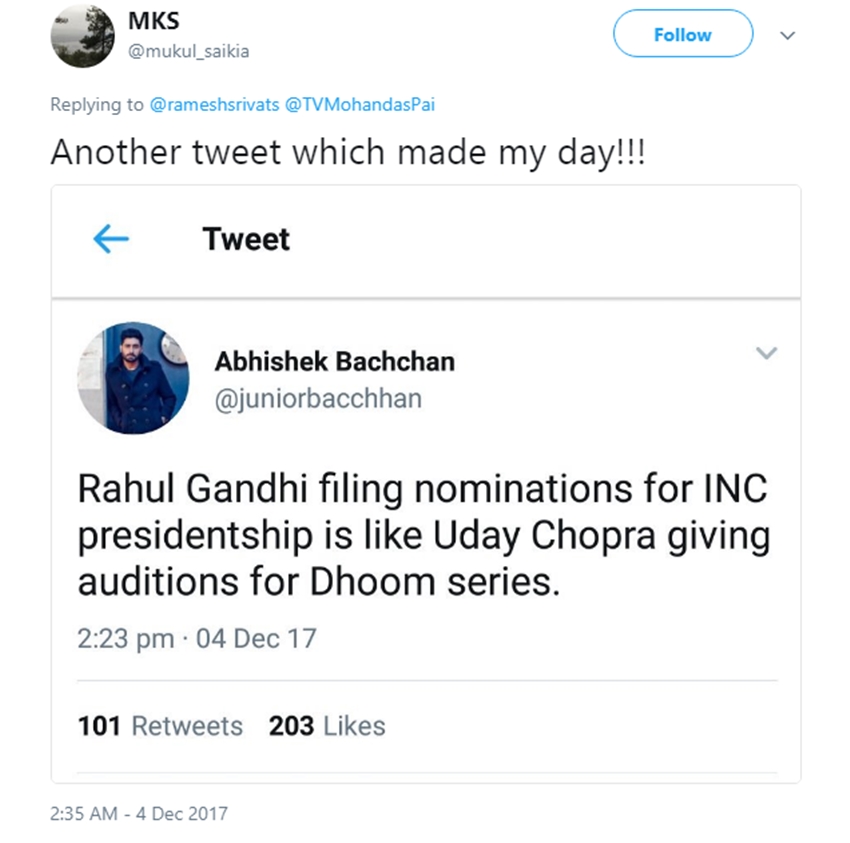Click the @juniorbacchhan handle

point(318,398)
